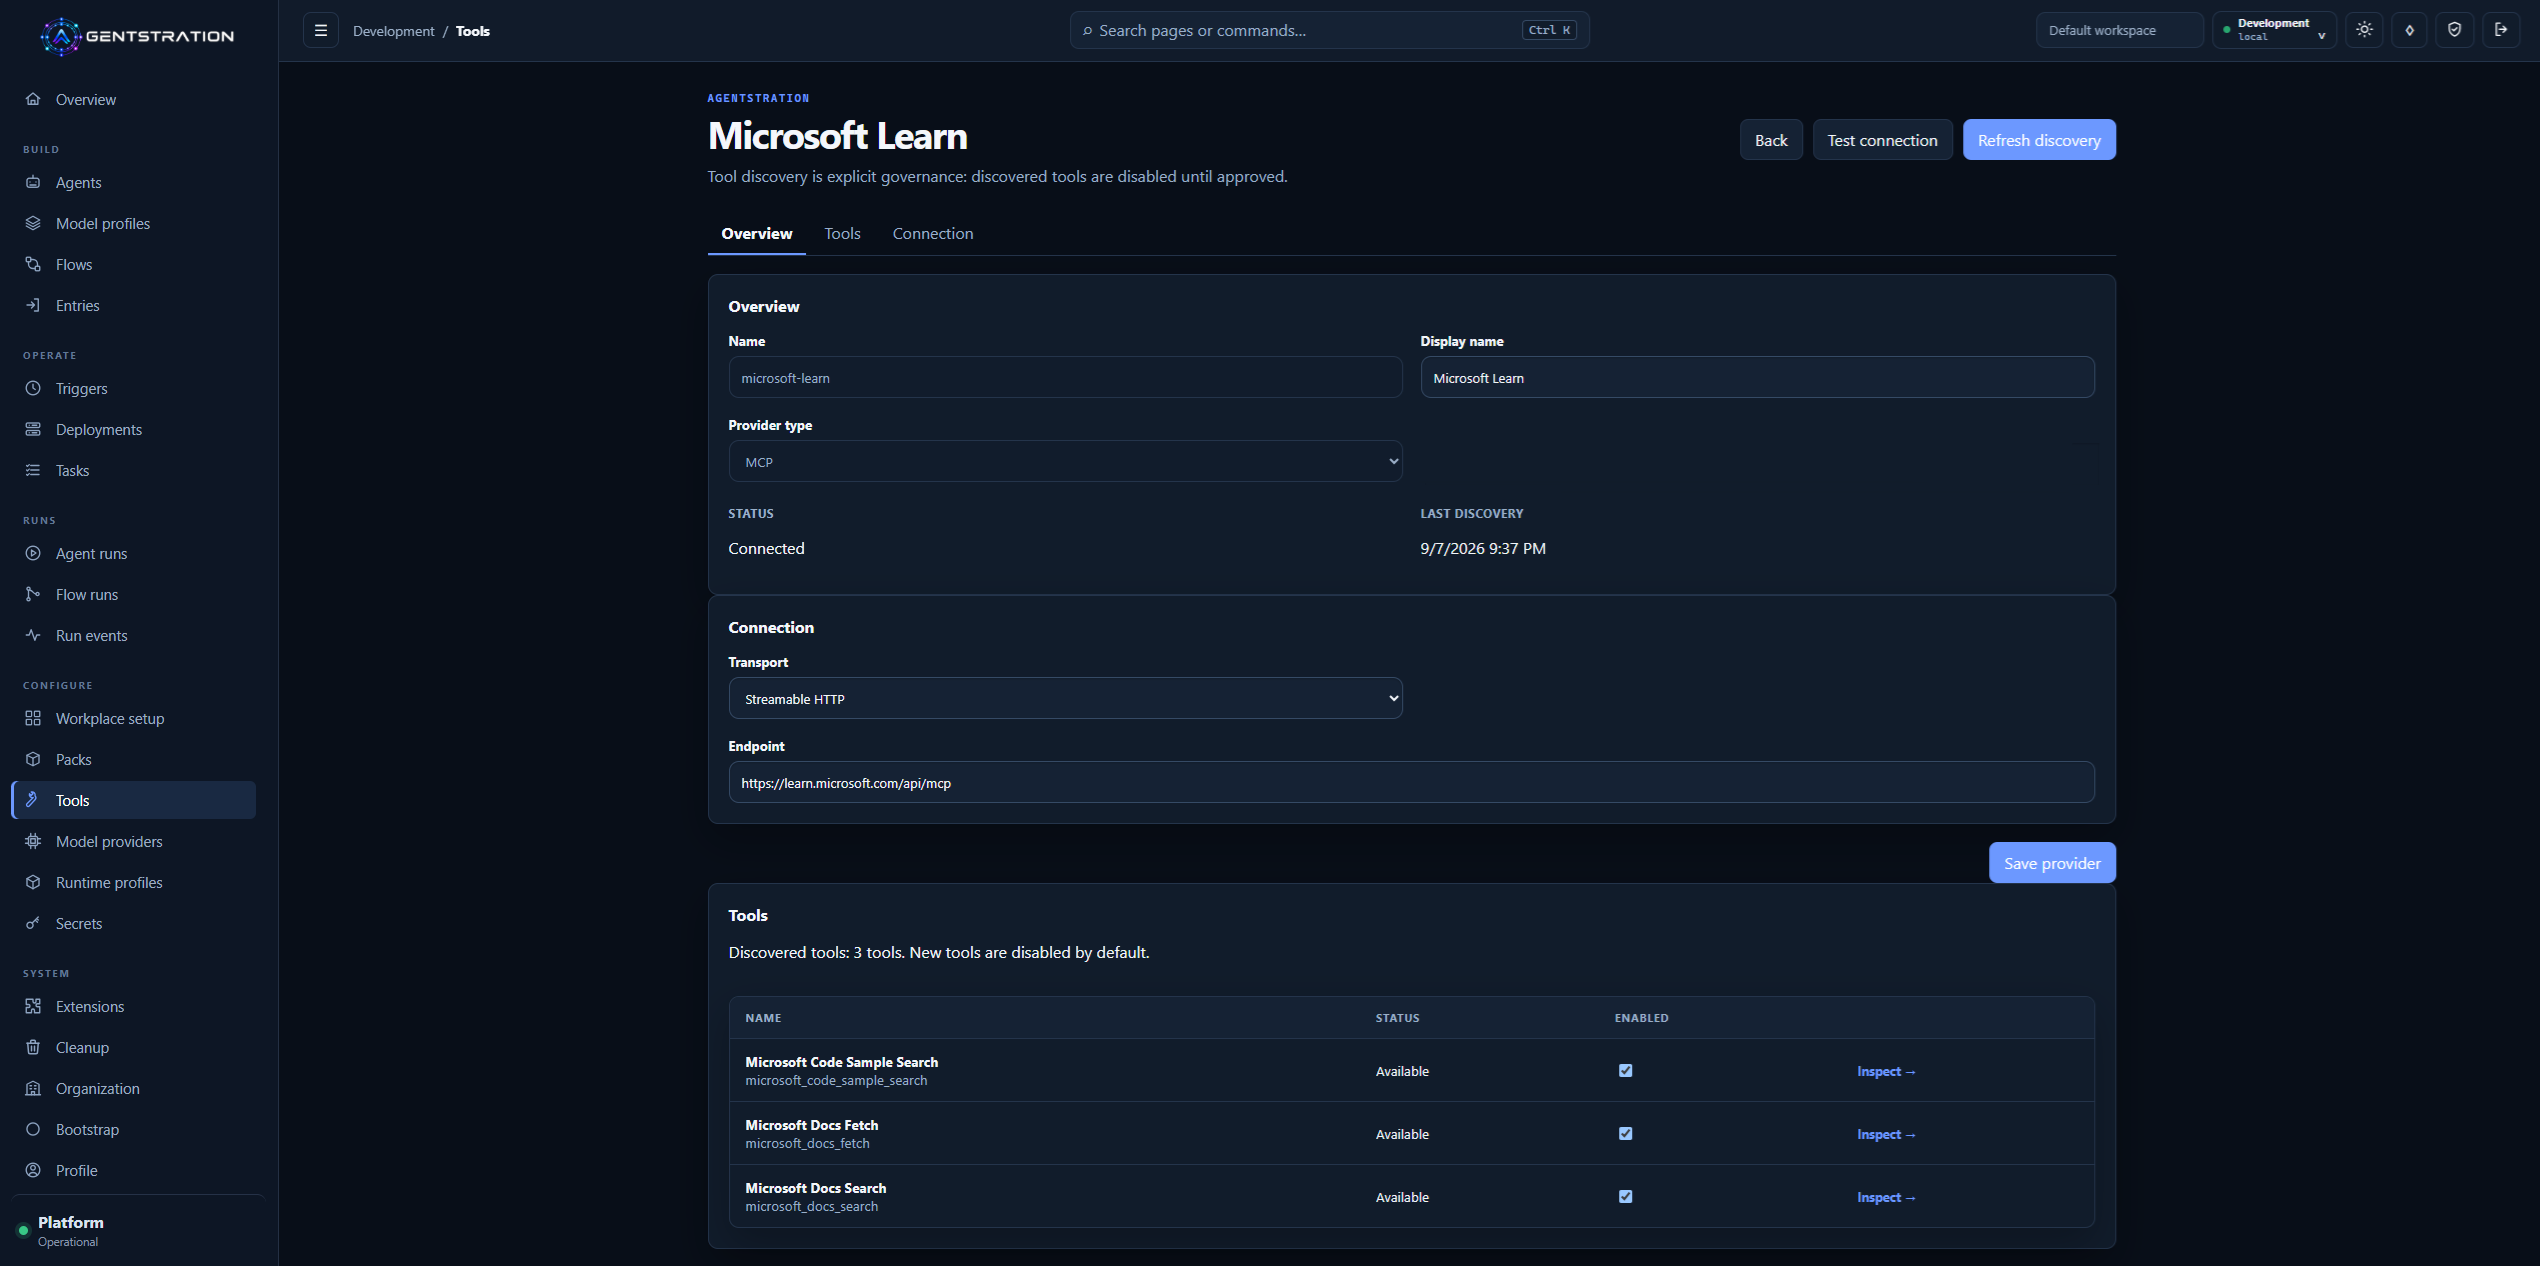Go to Deployments in the sidebar
Screen dimensions: 2540x1266
click(134, 429)
